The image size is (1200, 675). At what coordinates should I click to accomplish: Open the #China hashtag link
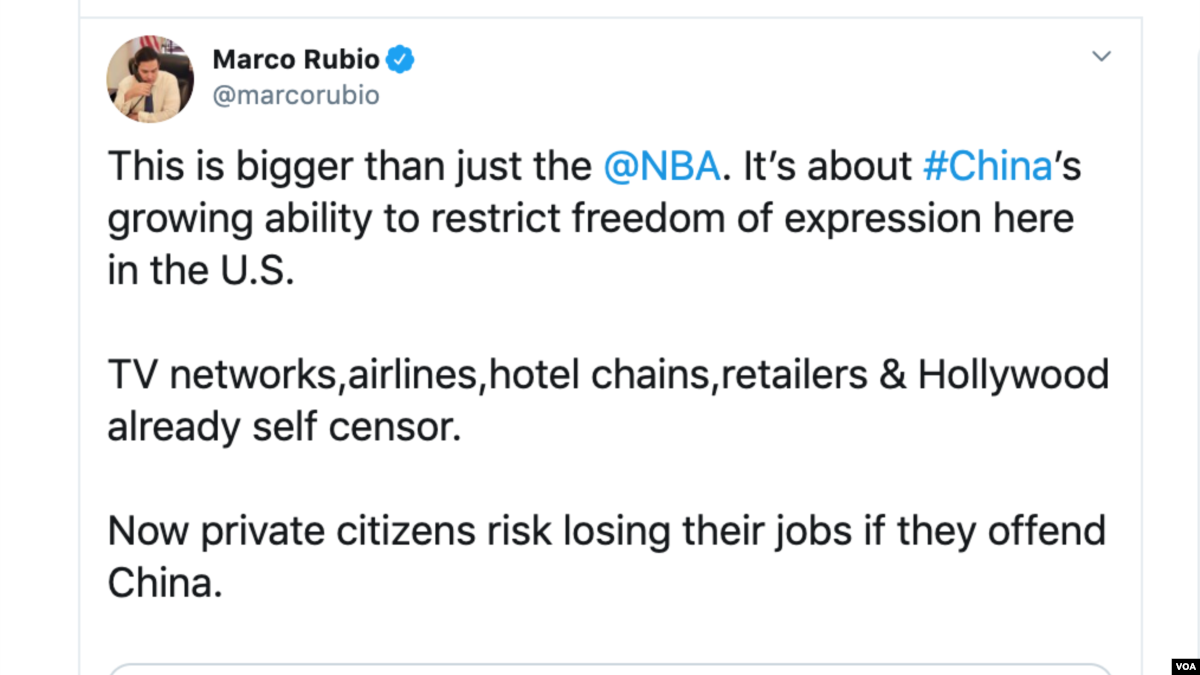click(986, 166)
